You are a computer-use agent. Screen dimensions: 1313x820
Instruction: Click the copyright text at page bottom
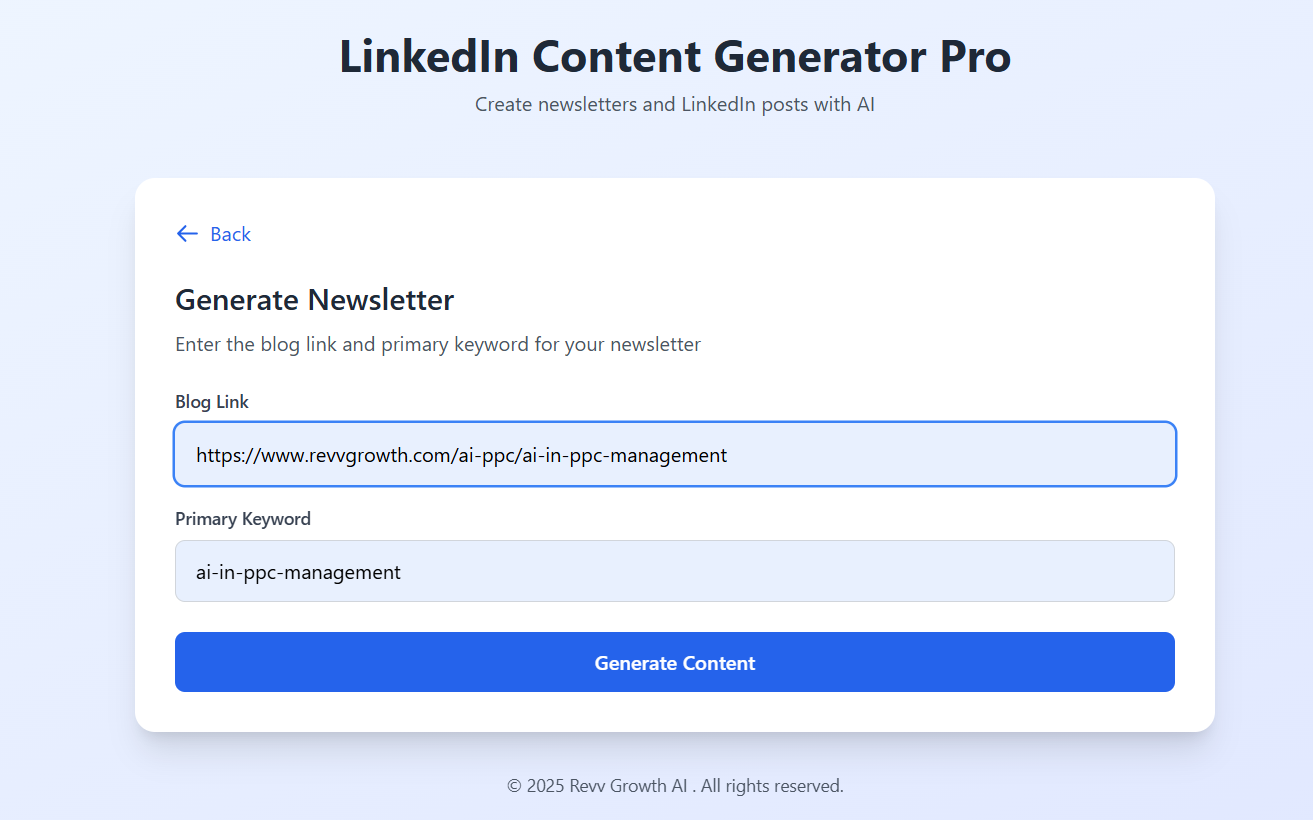click(675, 786)
